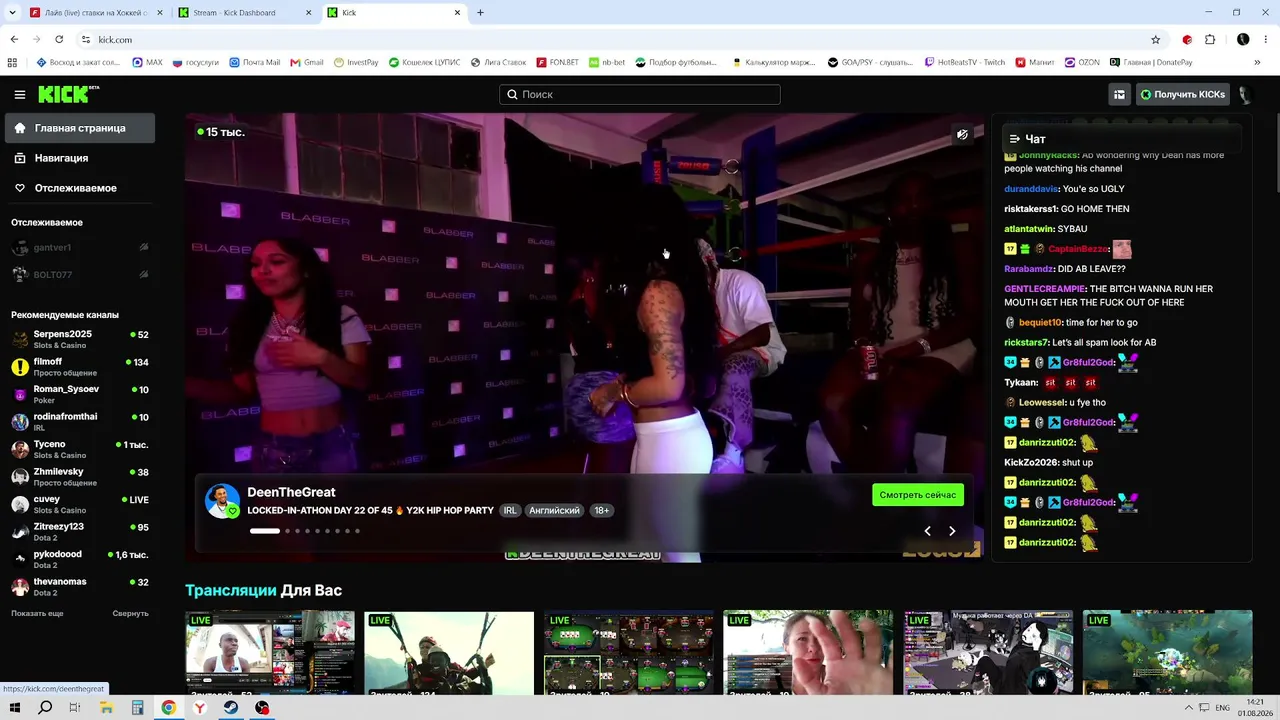Show more bookmarks chevron
Image resolution: width=1280 pixels, height=720 pixels.
click(1257, 62)
